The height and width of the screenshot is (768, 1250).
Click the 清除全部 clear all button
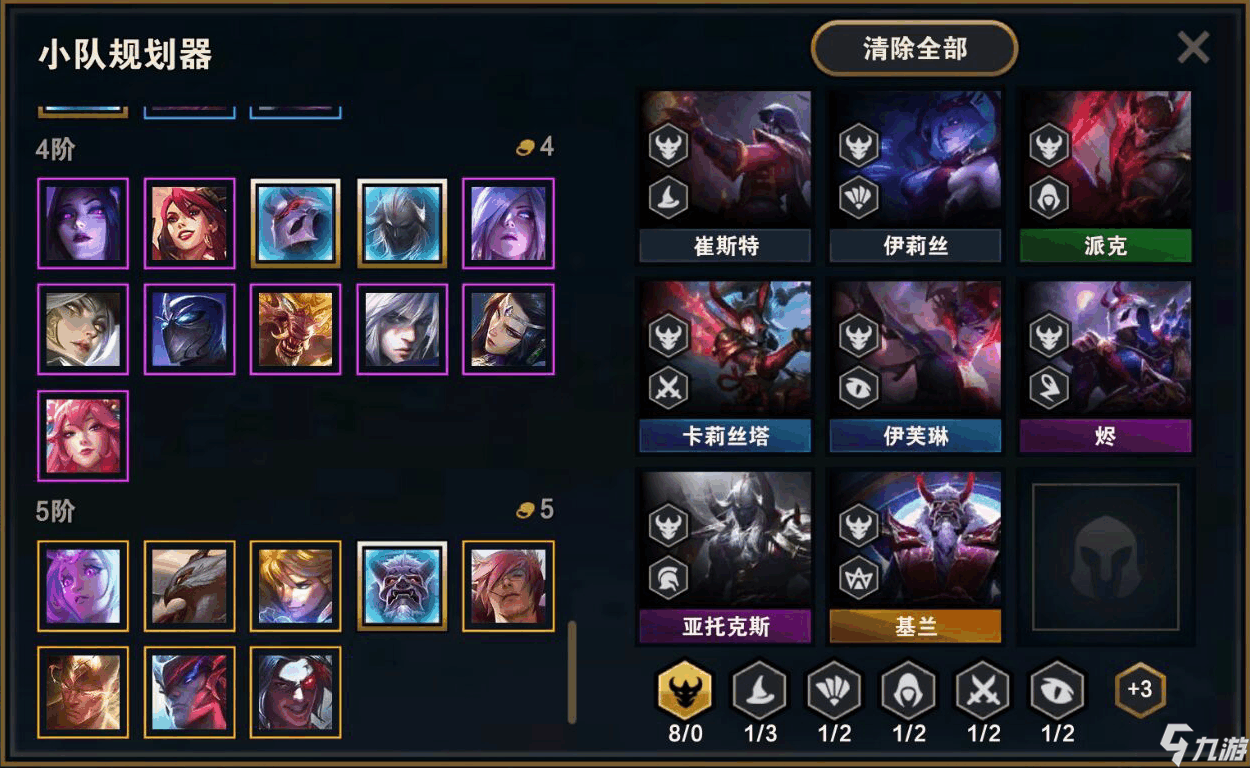pos(914,48)
